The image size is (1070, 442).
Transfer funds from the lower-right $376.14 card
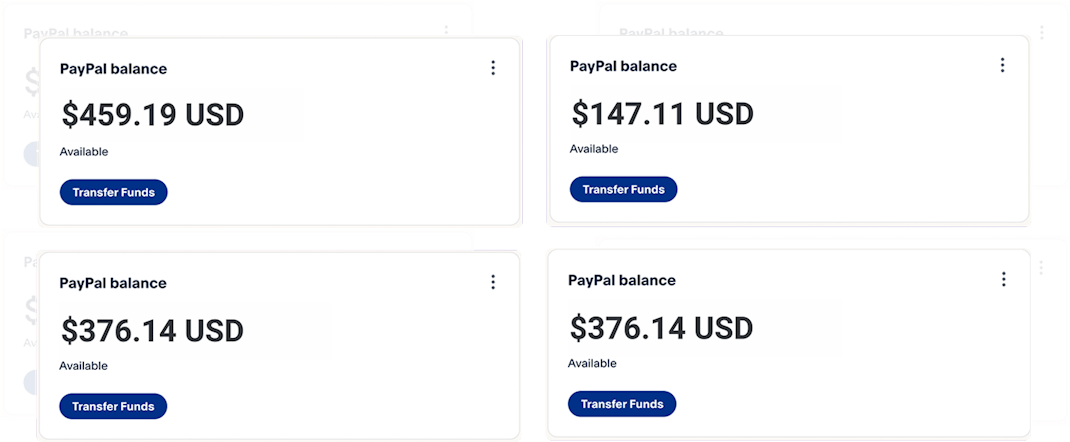tap(622, 404)
